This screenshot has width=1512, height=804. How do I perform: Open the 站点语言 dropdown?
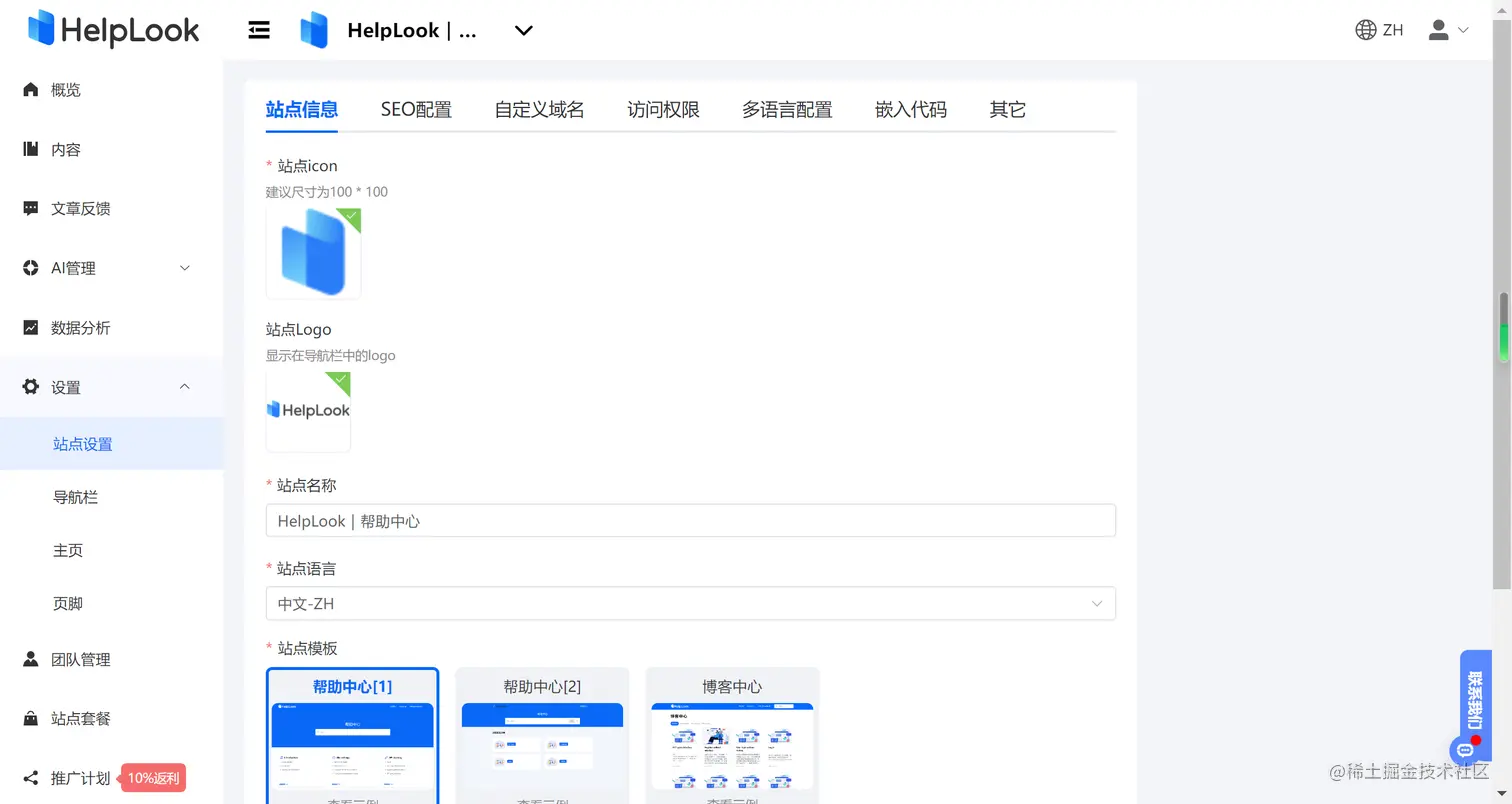tap(691, 603)
